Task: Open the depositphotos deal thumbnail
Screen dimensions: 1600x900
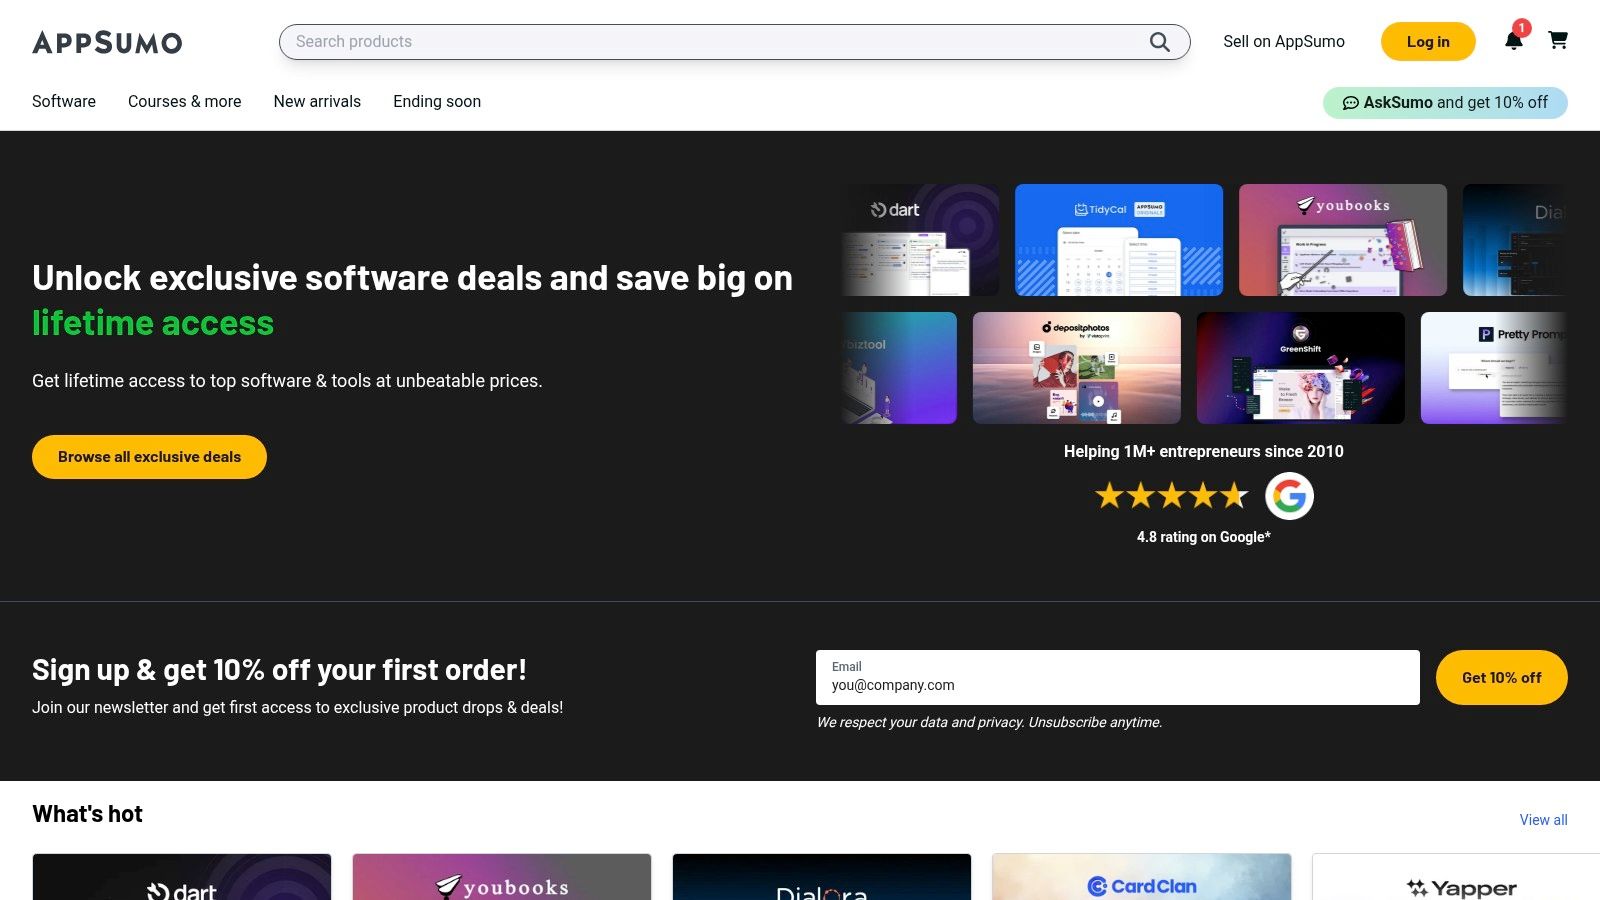Action: point(1077,367)
